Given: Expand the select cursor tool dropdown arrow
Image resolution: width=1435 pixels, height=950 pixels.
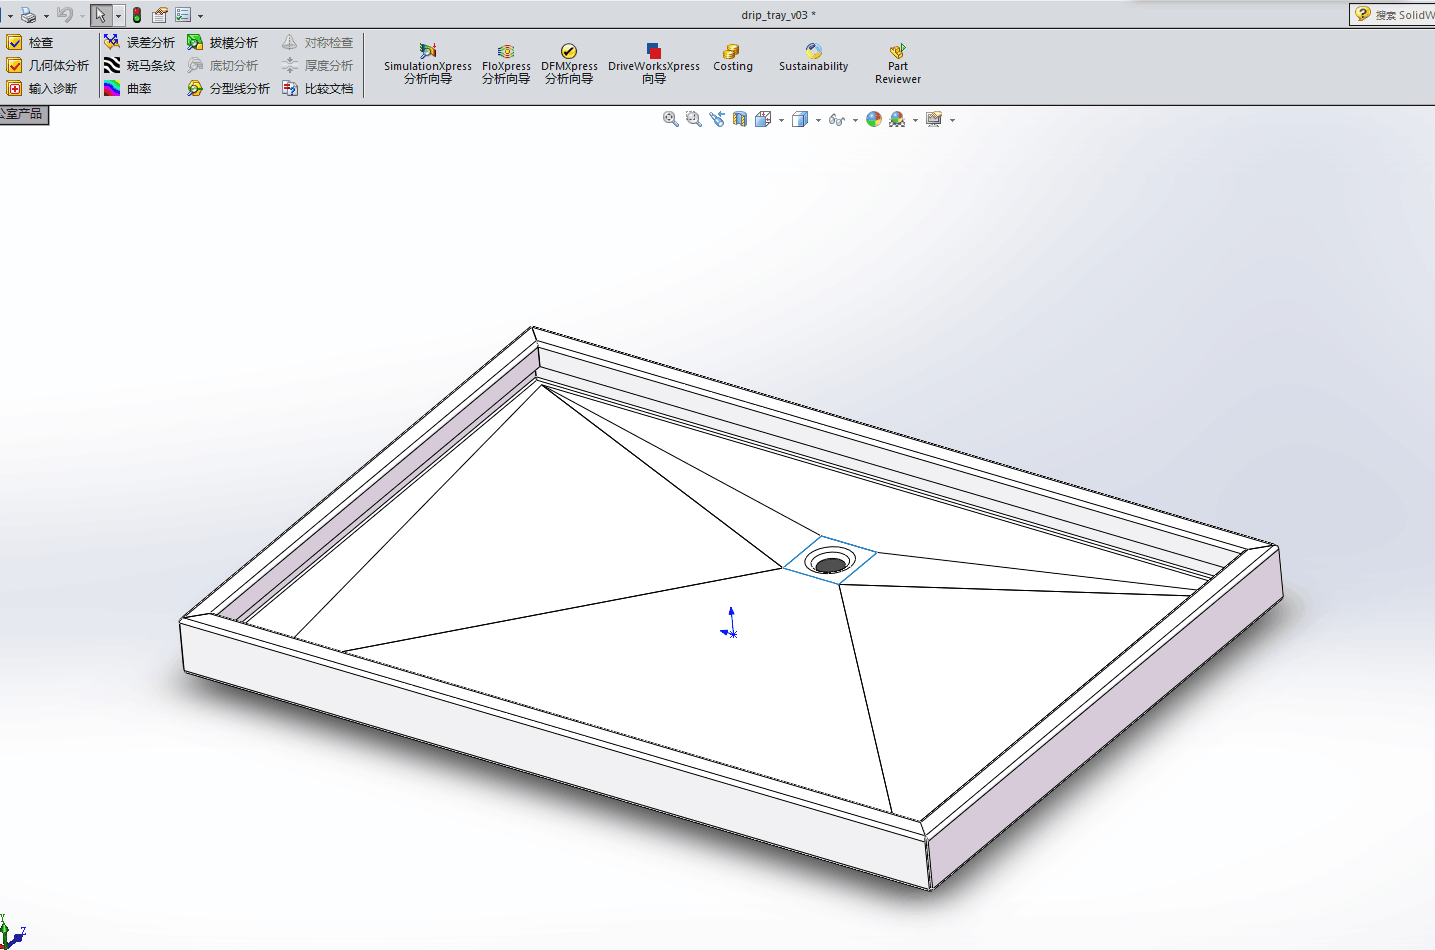Looking at the screenshot, I should (118, 15).
